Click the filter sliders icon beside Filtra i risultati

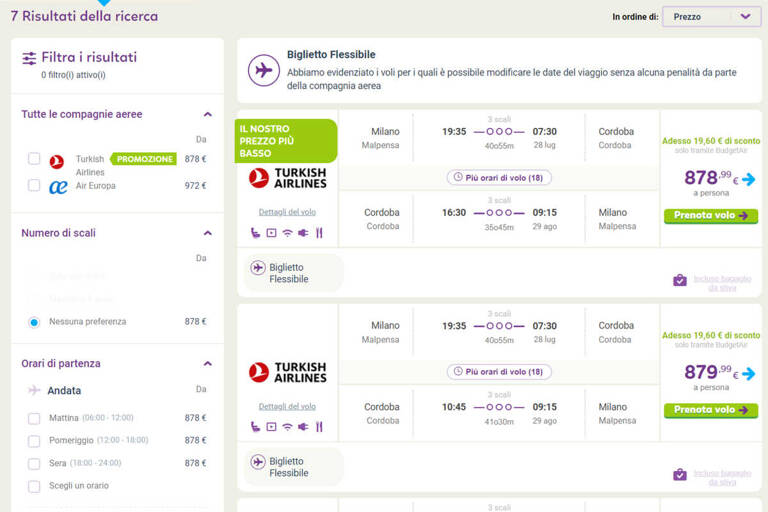29,58
